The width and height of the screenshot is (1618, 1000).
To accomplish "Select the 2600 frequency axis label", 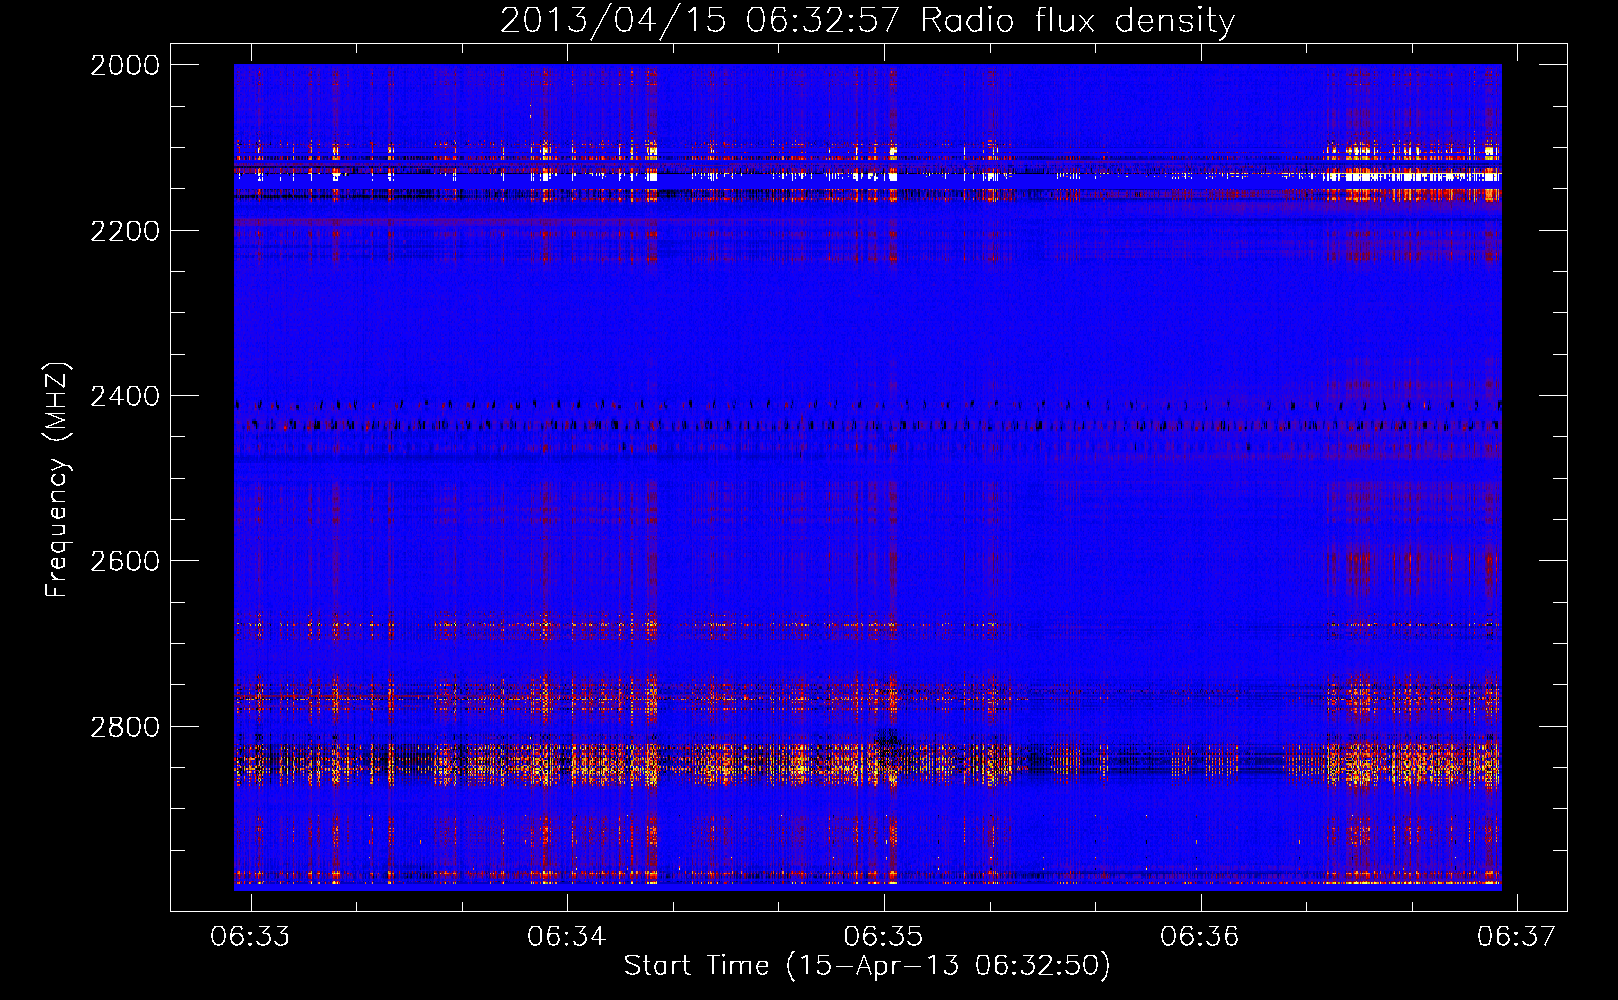I will (x=125, y=561).
